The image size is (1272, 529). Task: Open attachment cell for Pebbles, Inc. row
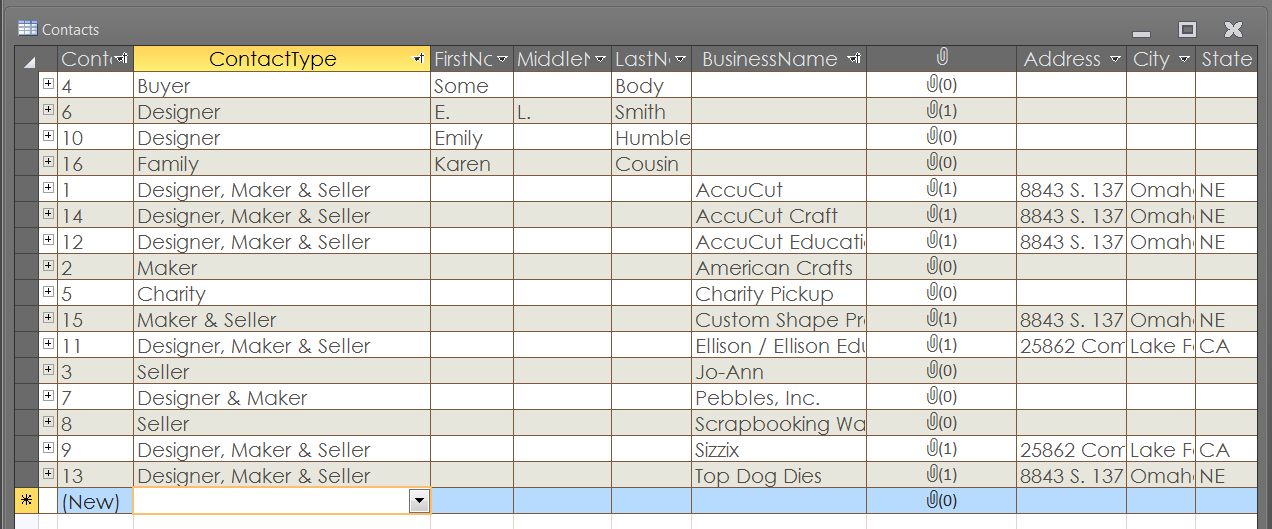[x=941, y=398]
